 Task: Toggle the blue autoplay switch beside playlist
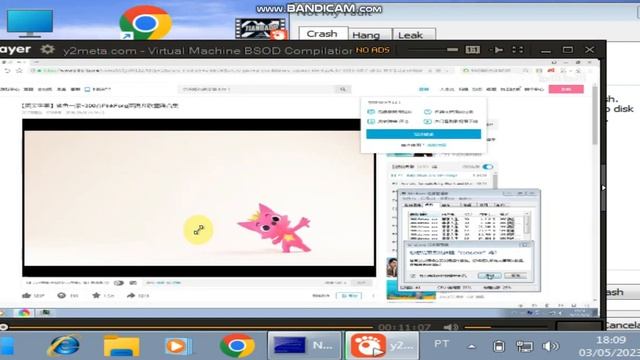487,167
